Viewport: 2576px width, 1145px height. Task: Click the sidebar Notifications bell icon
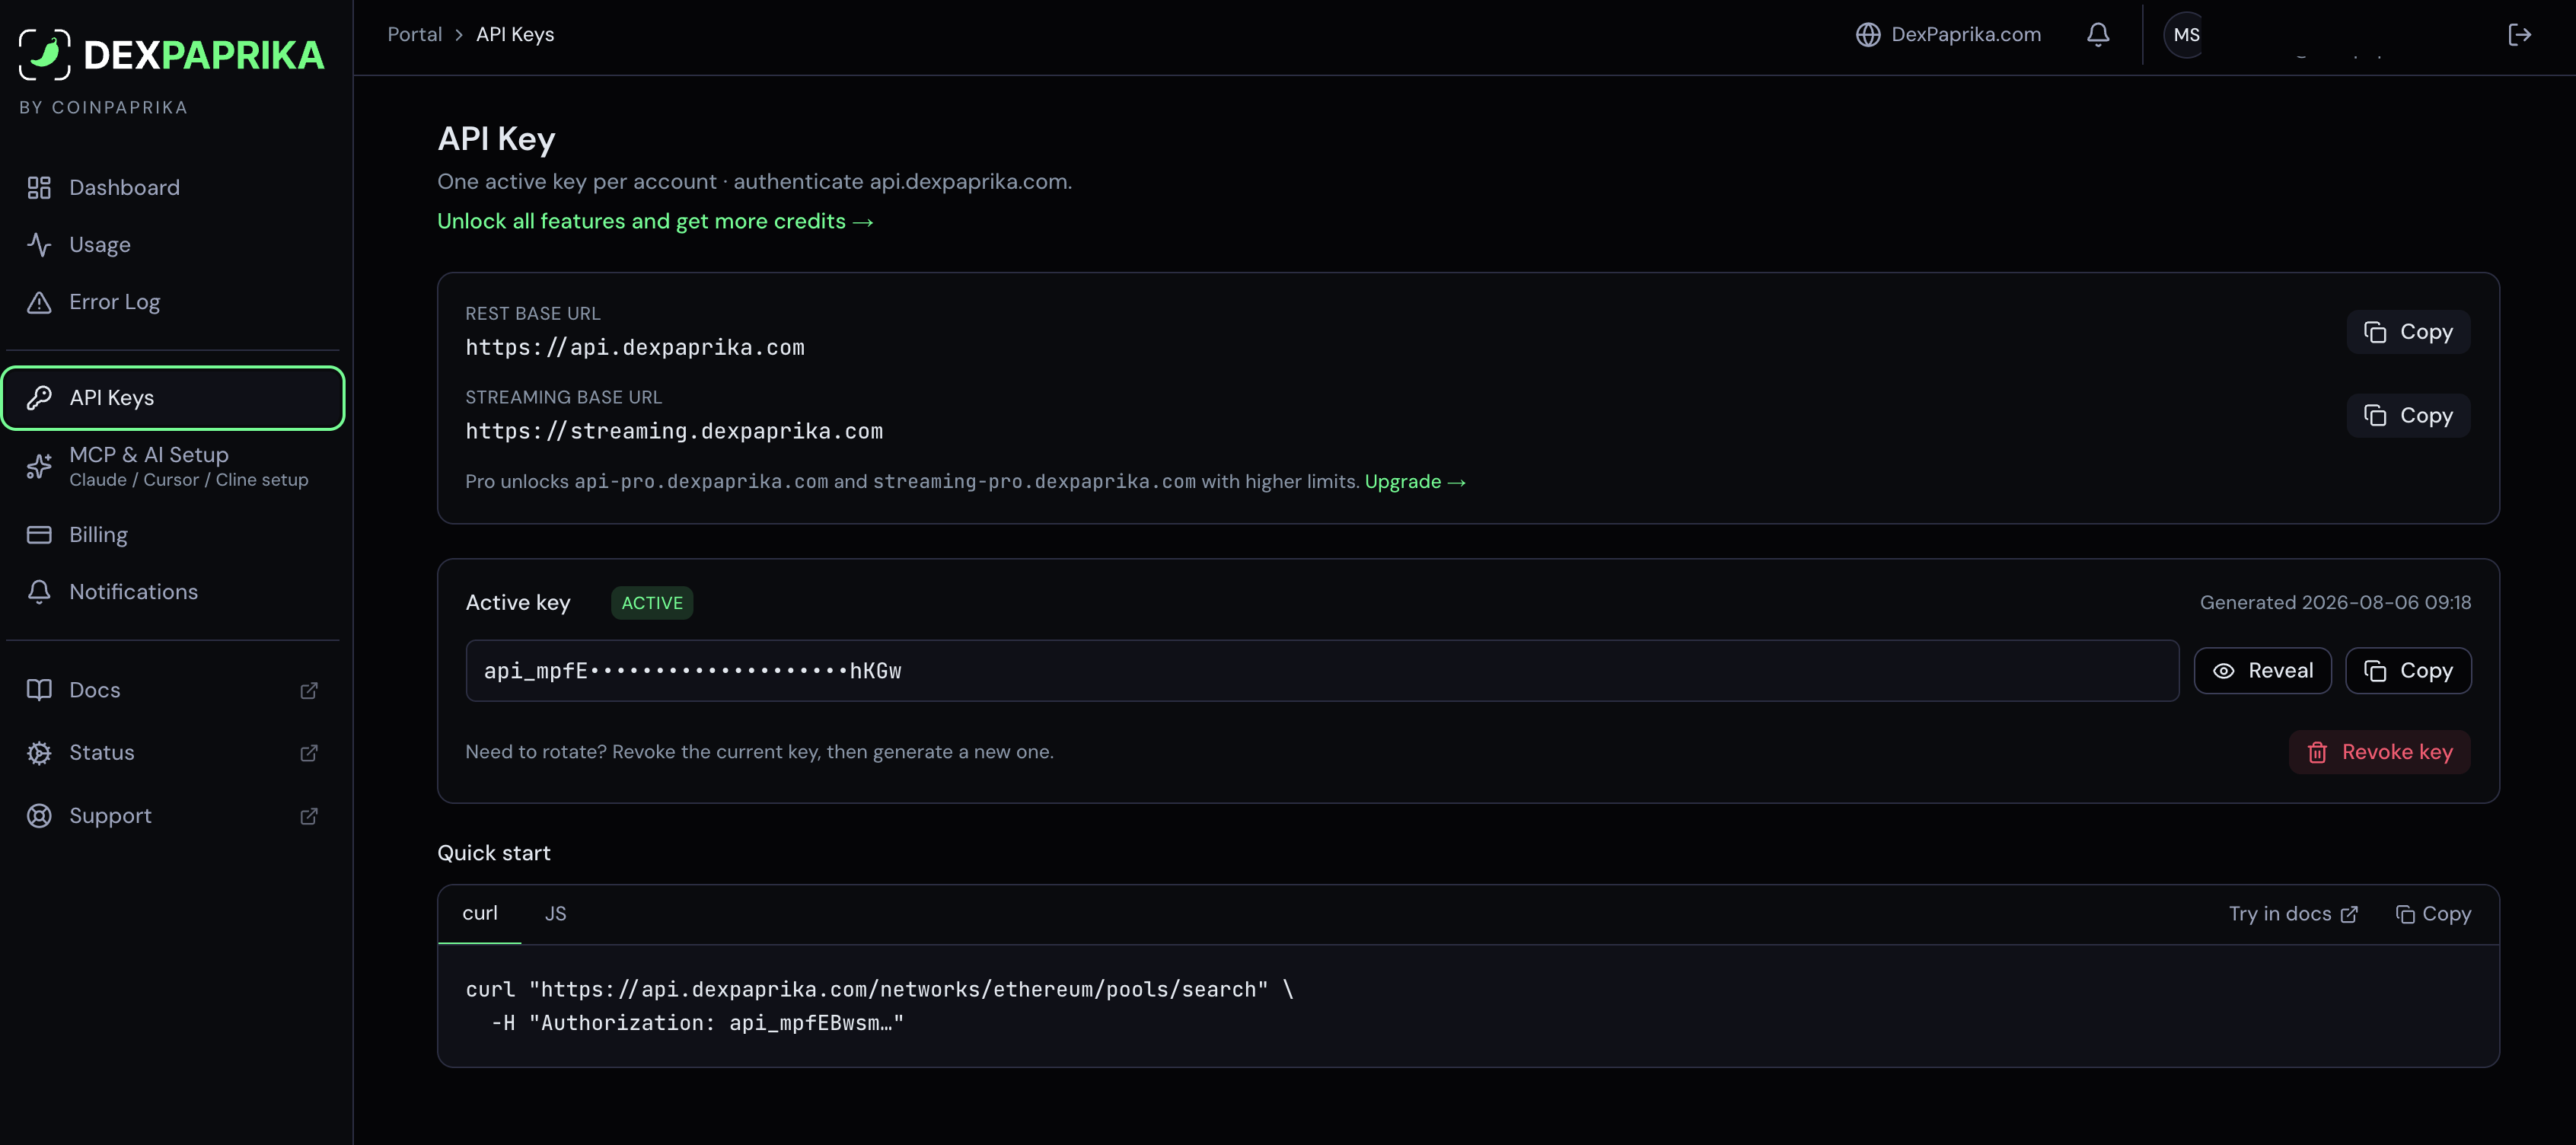39,592
